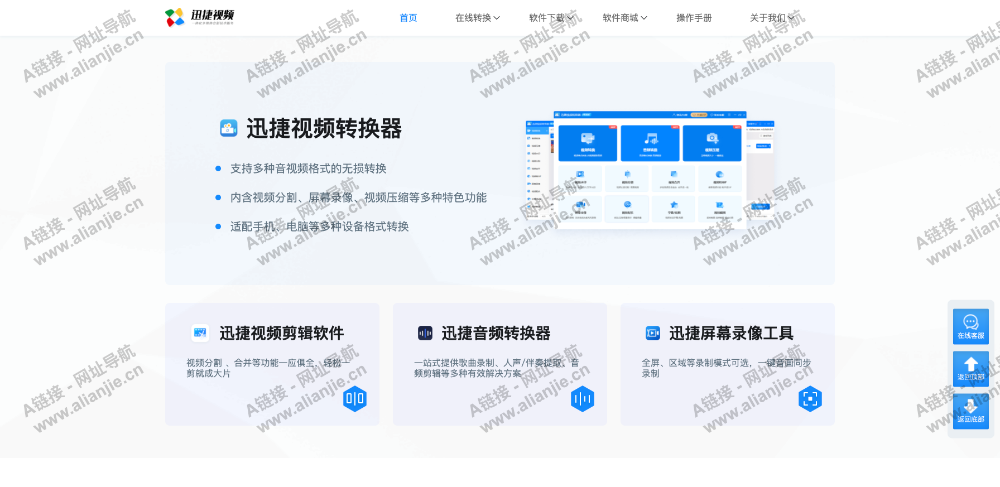Image resolution: width=1000 pixels, height=487 pixels.
Task: Click the video converter software screenshot
Action: [x=649, y=170]
